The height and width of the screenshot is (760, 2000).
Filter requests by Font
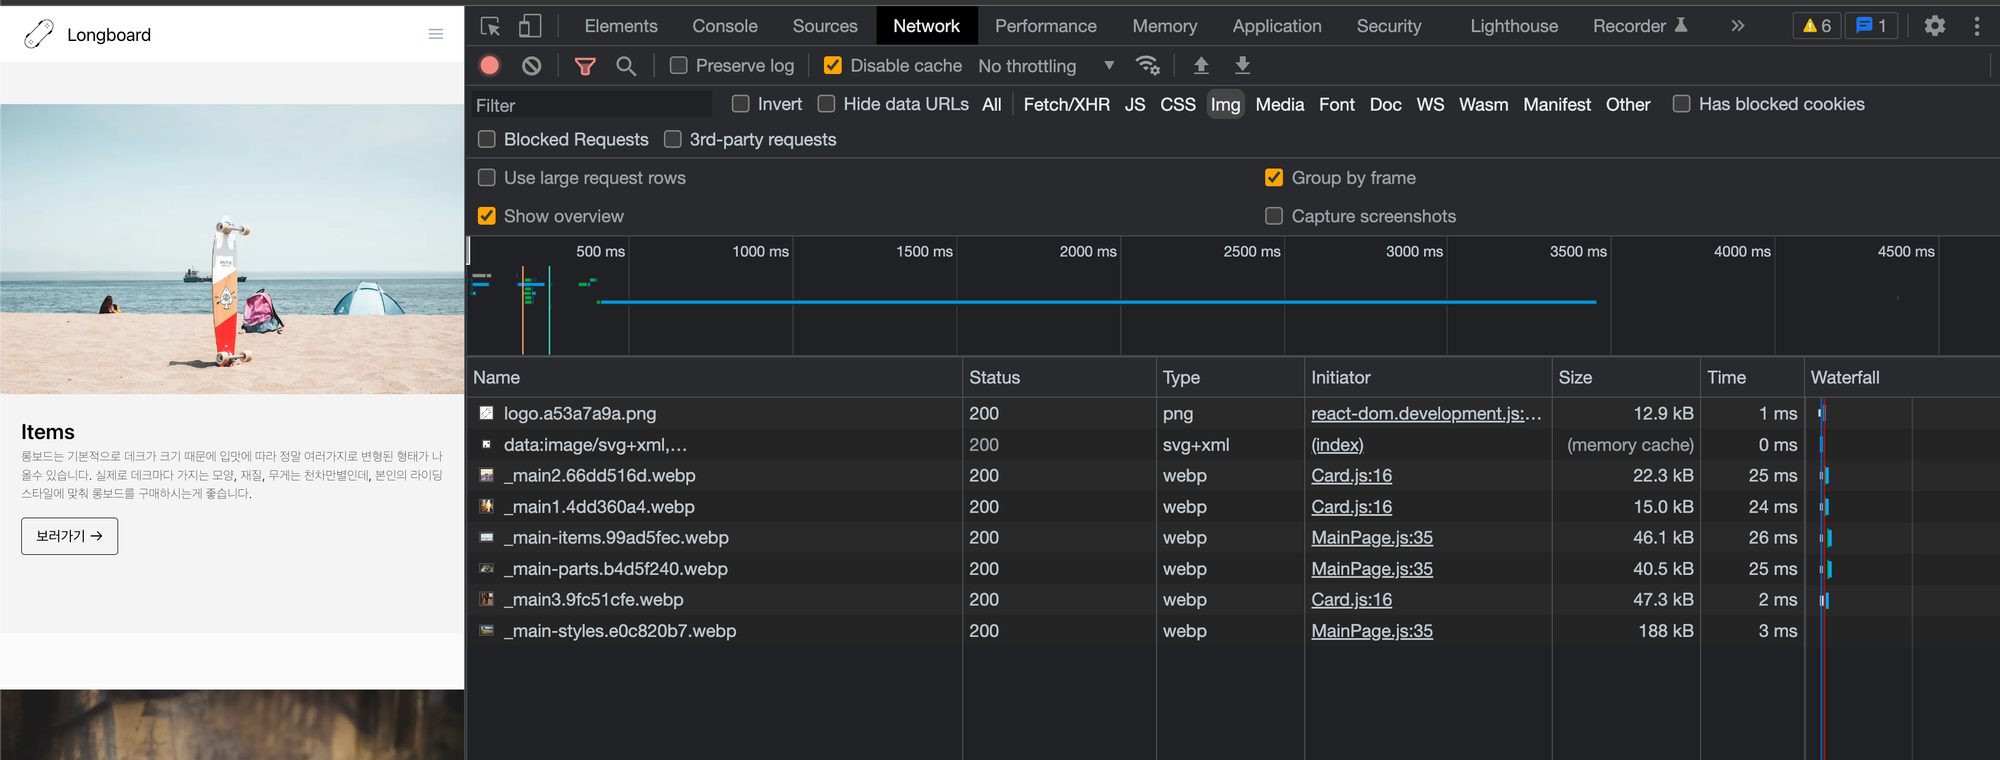1337,104
